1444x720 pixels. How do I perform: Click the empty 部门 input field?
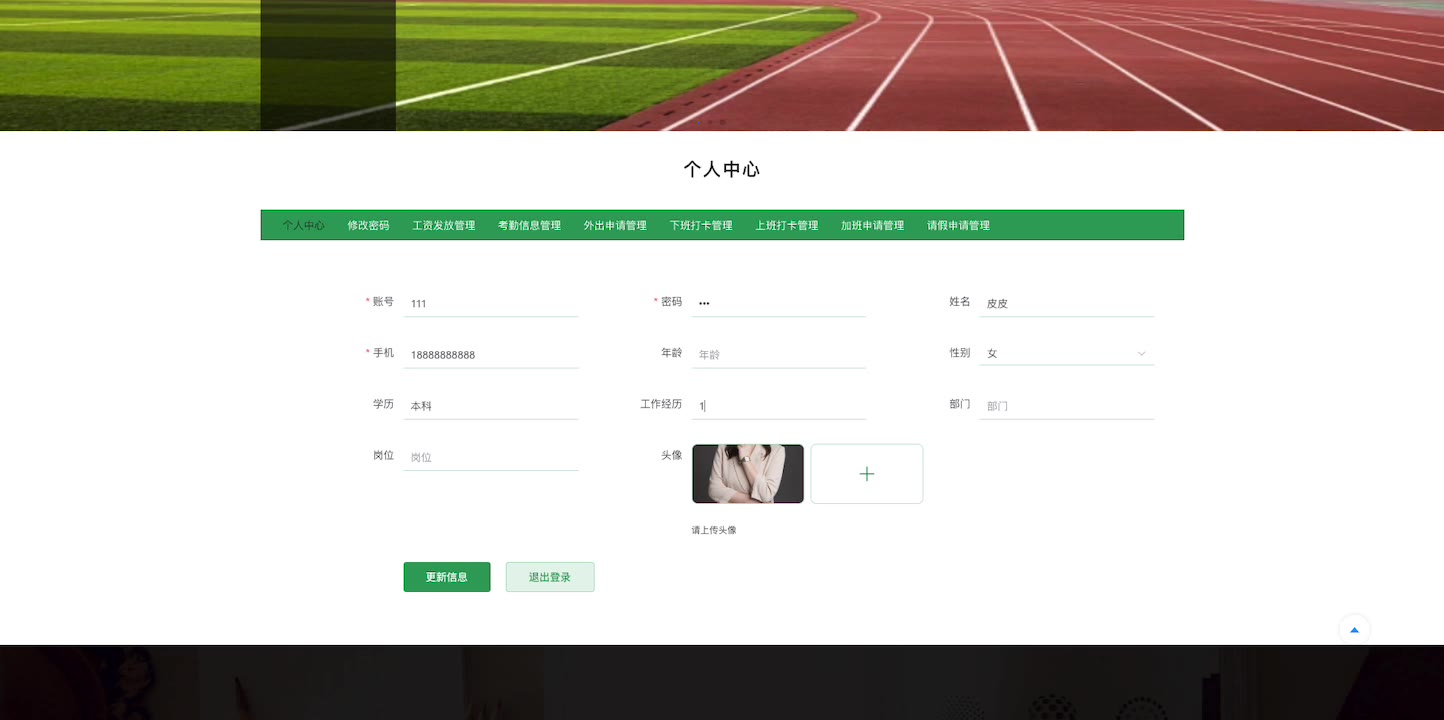[1067, 406]
